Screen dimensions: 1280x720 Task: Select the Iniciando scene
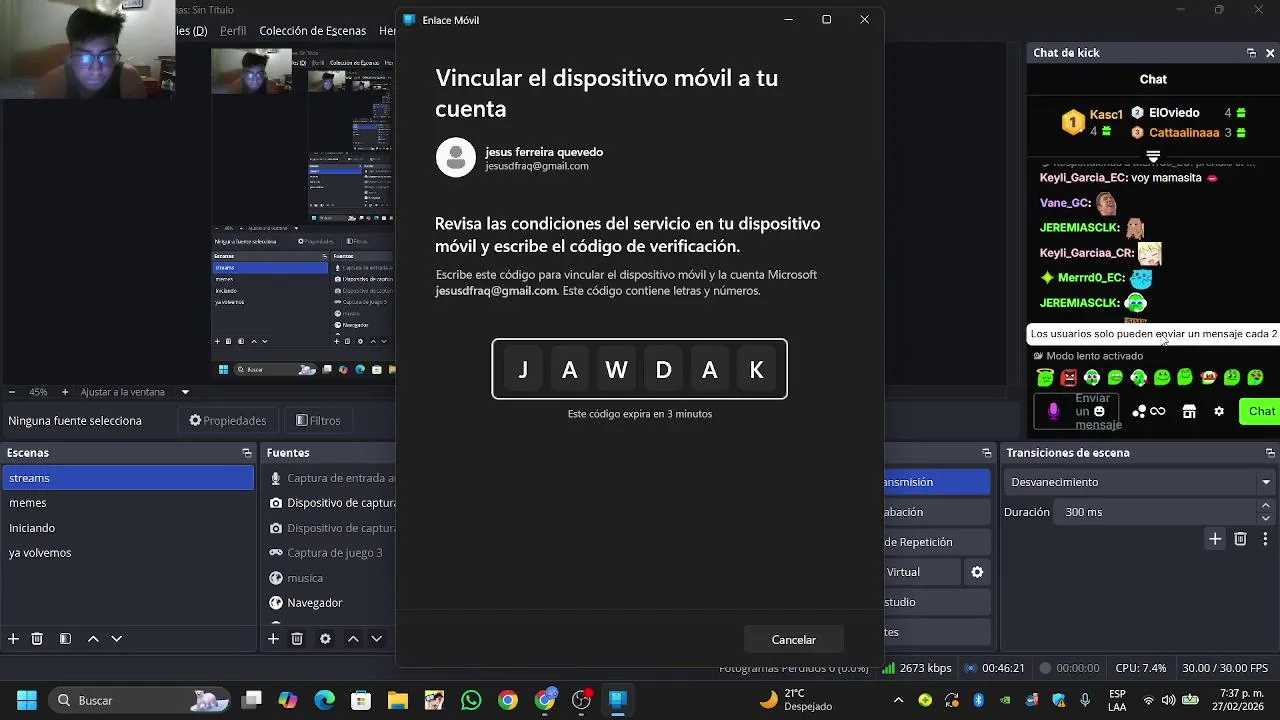[128, 528]
